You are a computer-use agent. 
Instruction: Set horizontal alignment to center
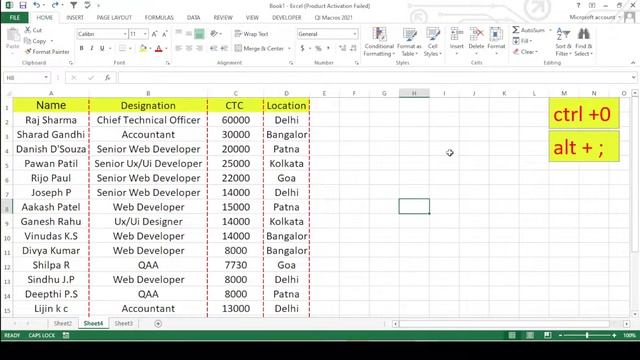(189, 48)
